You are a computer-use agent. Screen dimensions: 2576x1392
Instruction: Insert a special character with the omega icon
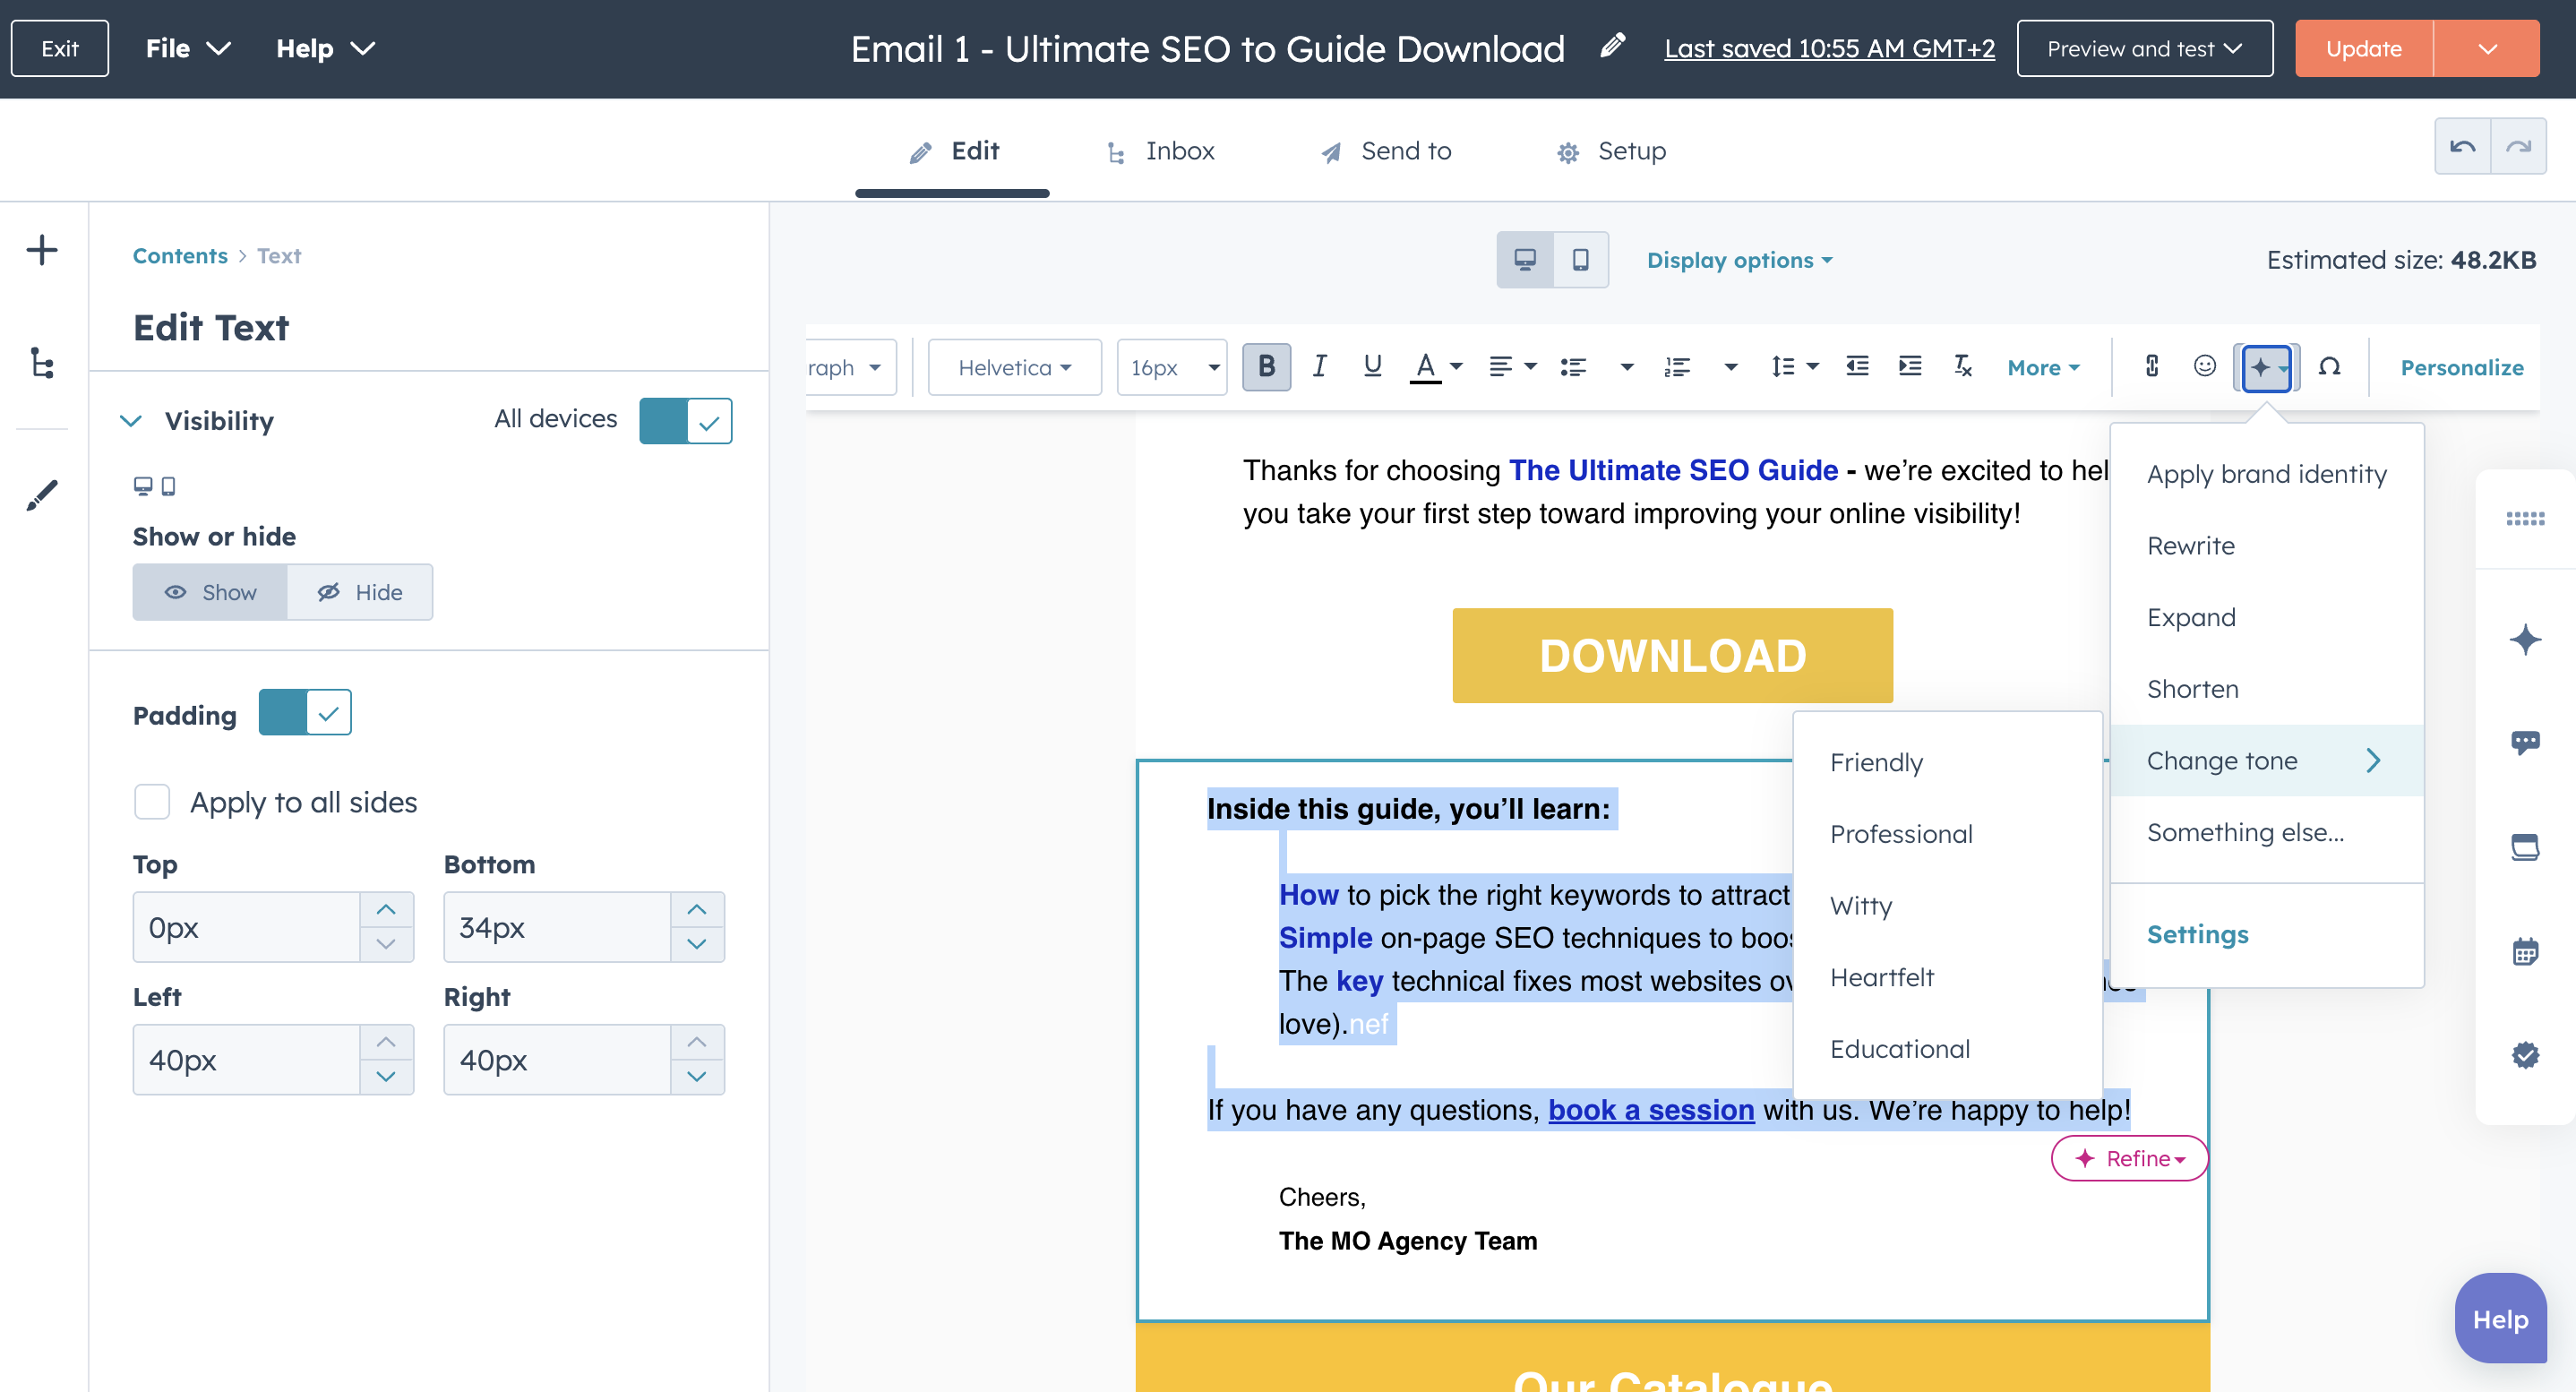click(x=2330, y=367)
